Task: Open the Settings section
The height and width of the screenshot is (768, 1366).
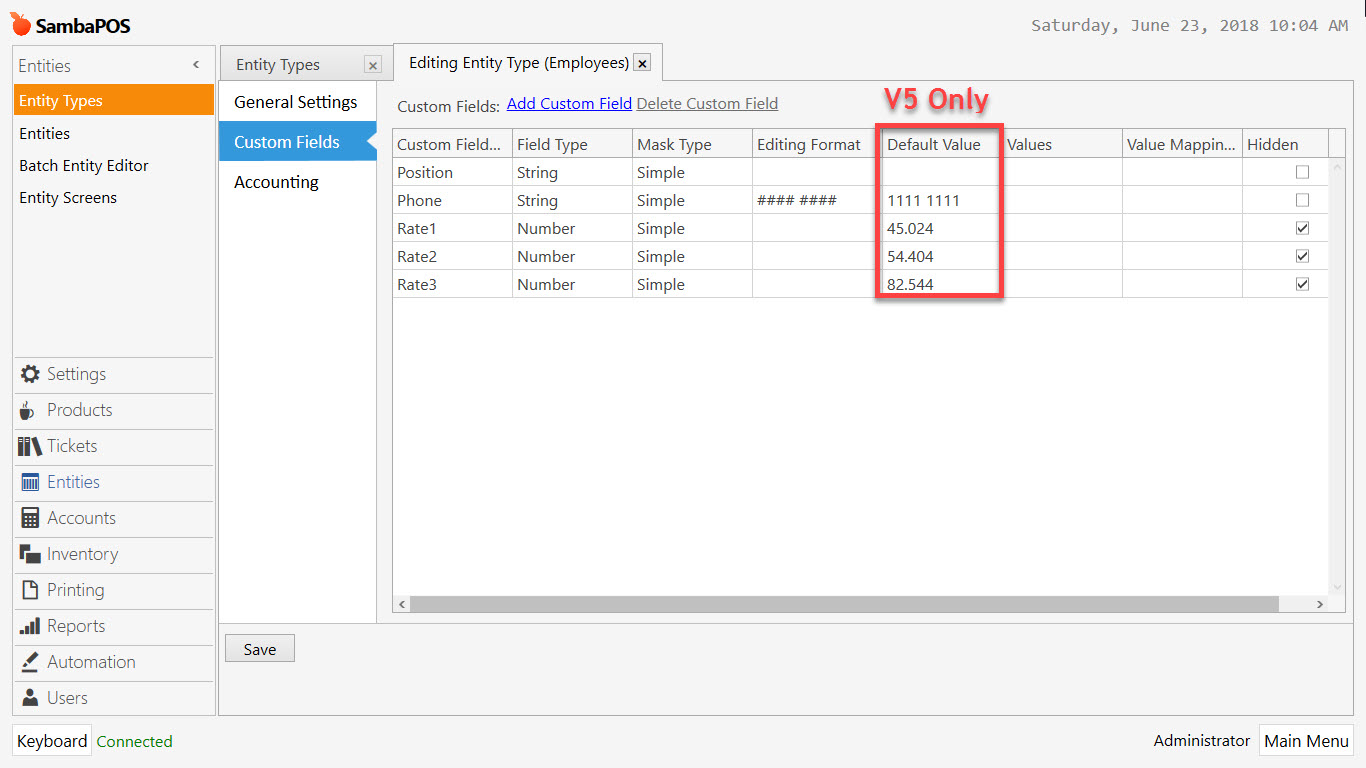Action: [75, 375]
